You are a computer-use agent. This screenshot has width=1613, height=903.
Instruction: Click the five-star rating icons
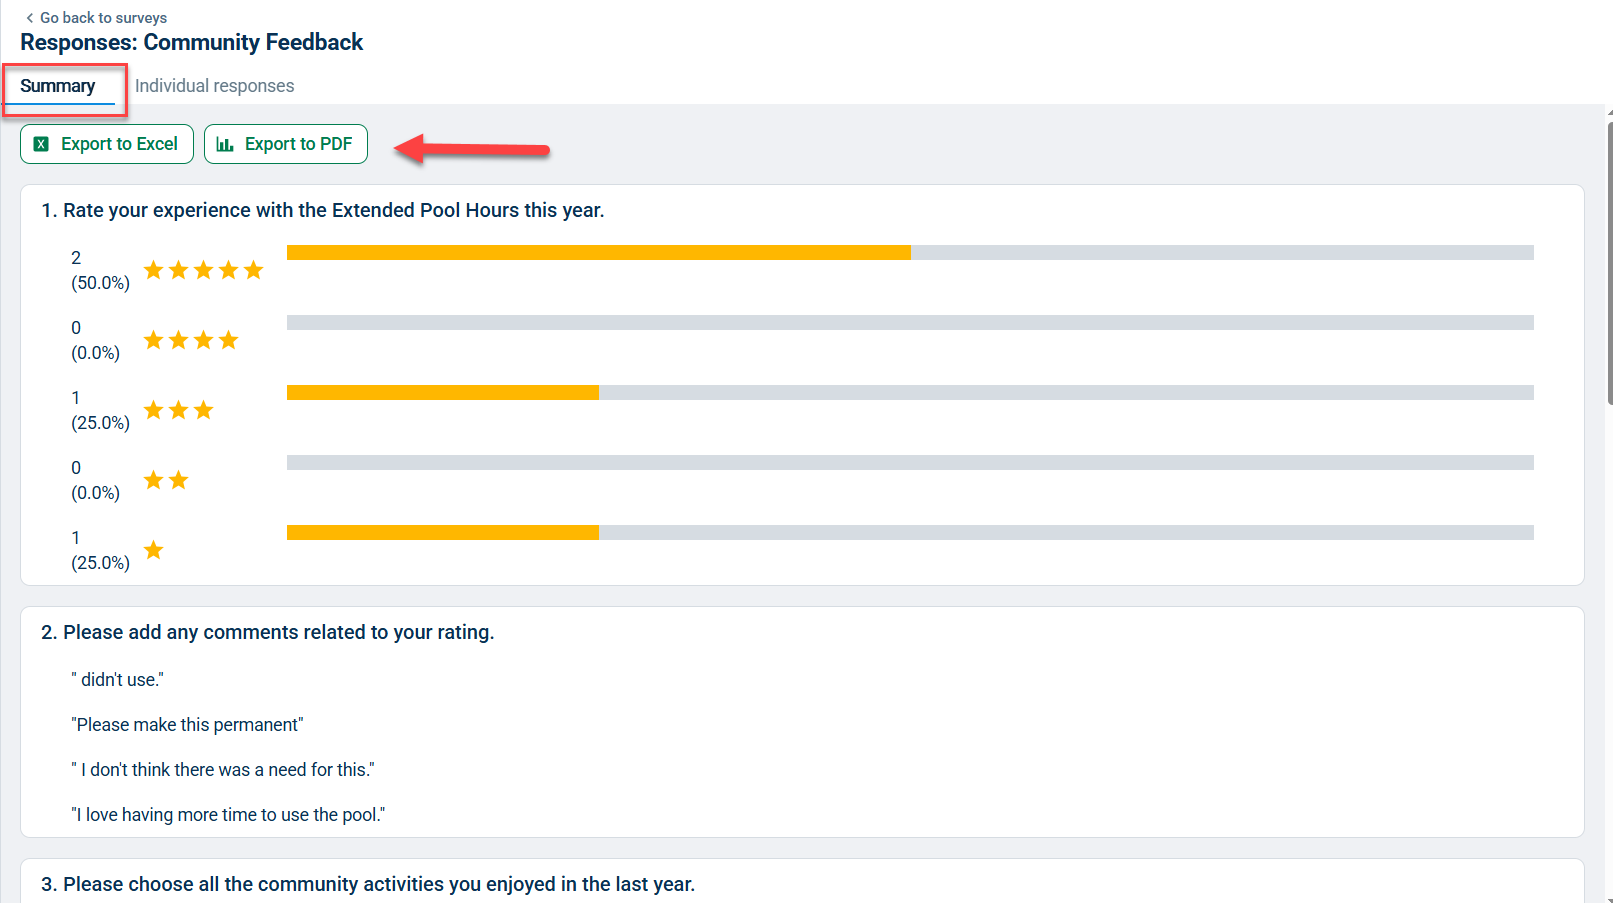point(203,270)
